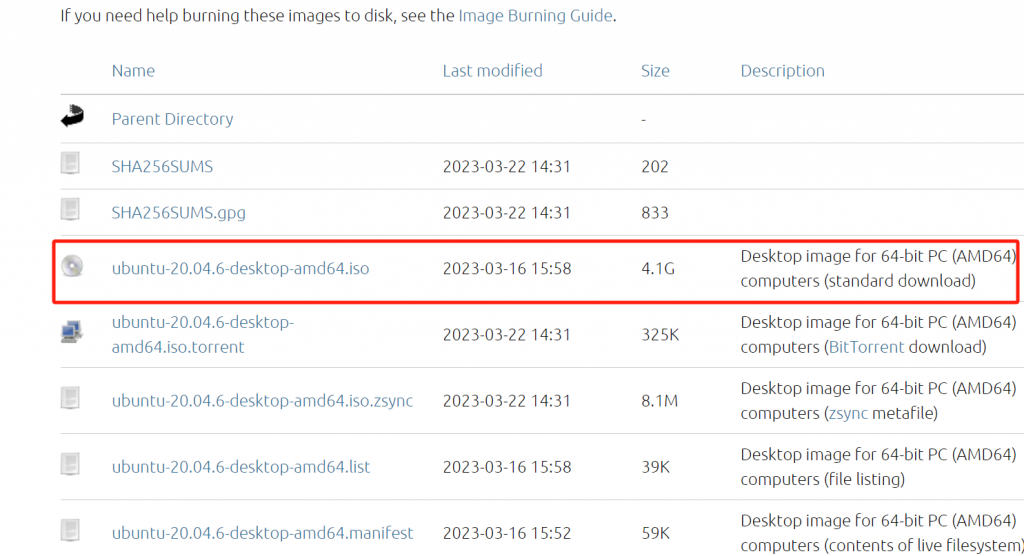Sort the listing by Last modified

click(492, 71)
